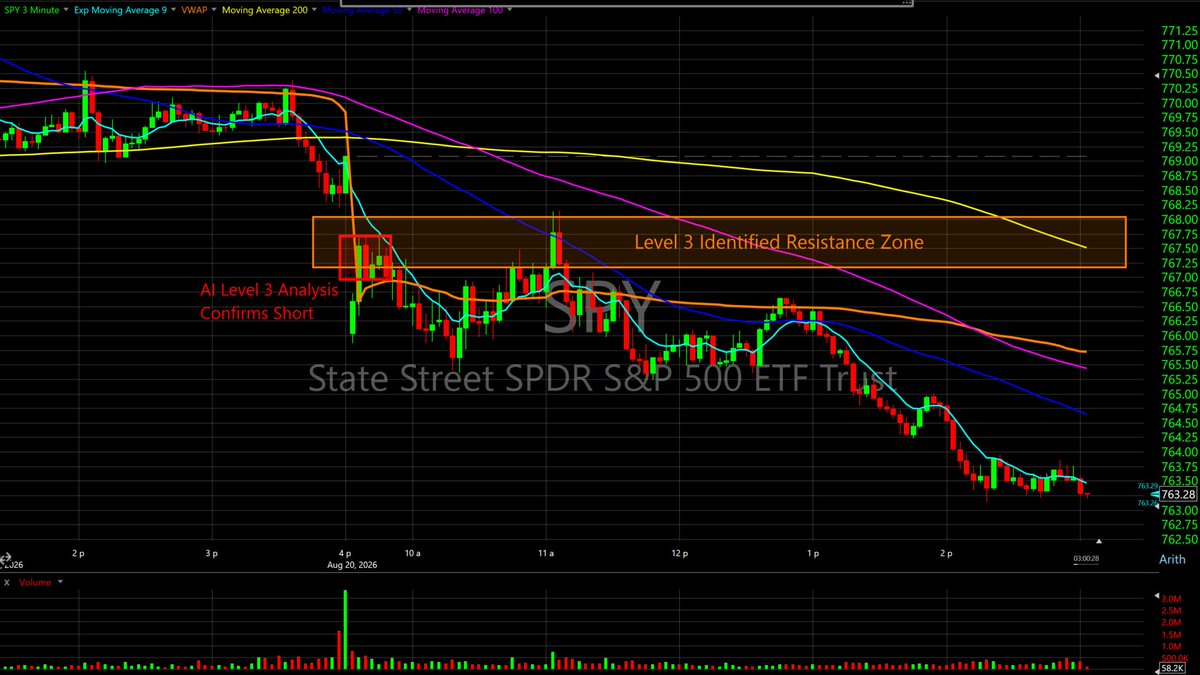Screen dimensions: 1200x675
Task: Click the 767.00 price axis label
Action: point(1179,277)
